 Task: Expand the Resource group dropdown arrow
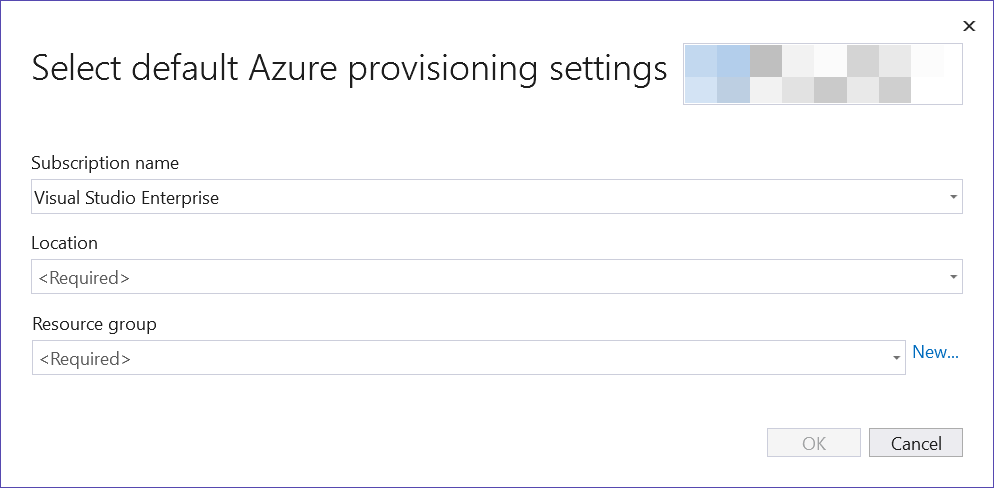896,358
